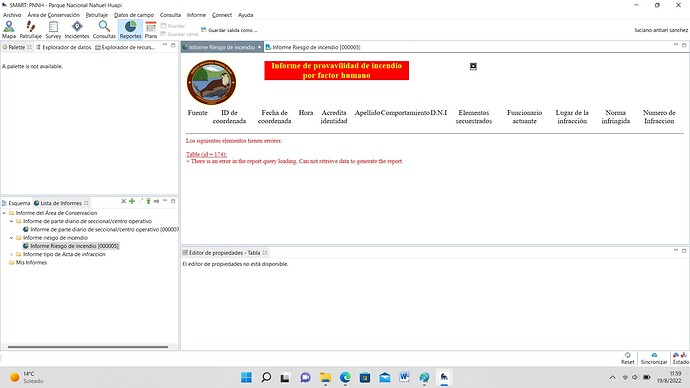Open the Informe menu

(x=196, y=15)
